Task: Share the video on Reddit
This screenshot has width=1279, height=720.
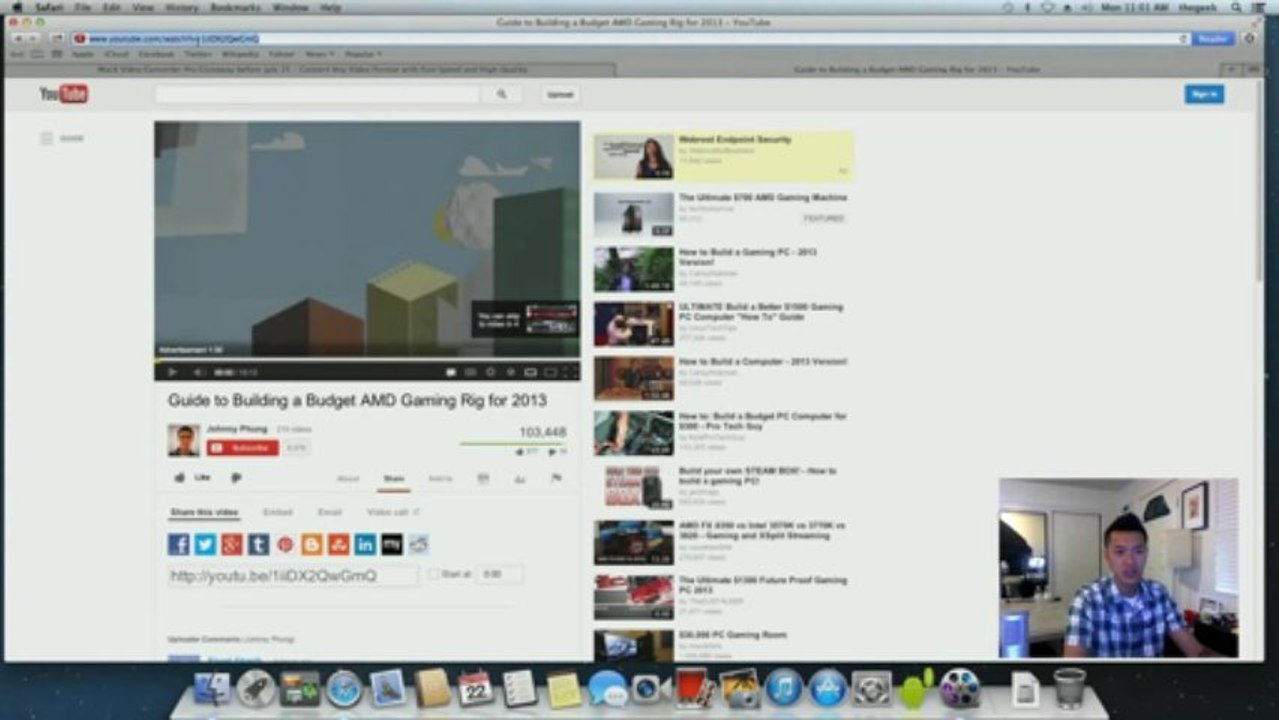Action: (x=419, y=544)
